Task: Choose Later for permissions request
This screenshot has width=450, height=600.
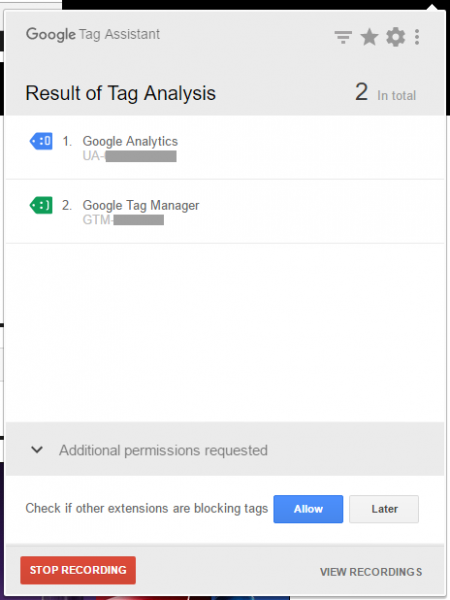Action: [384, 509]
